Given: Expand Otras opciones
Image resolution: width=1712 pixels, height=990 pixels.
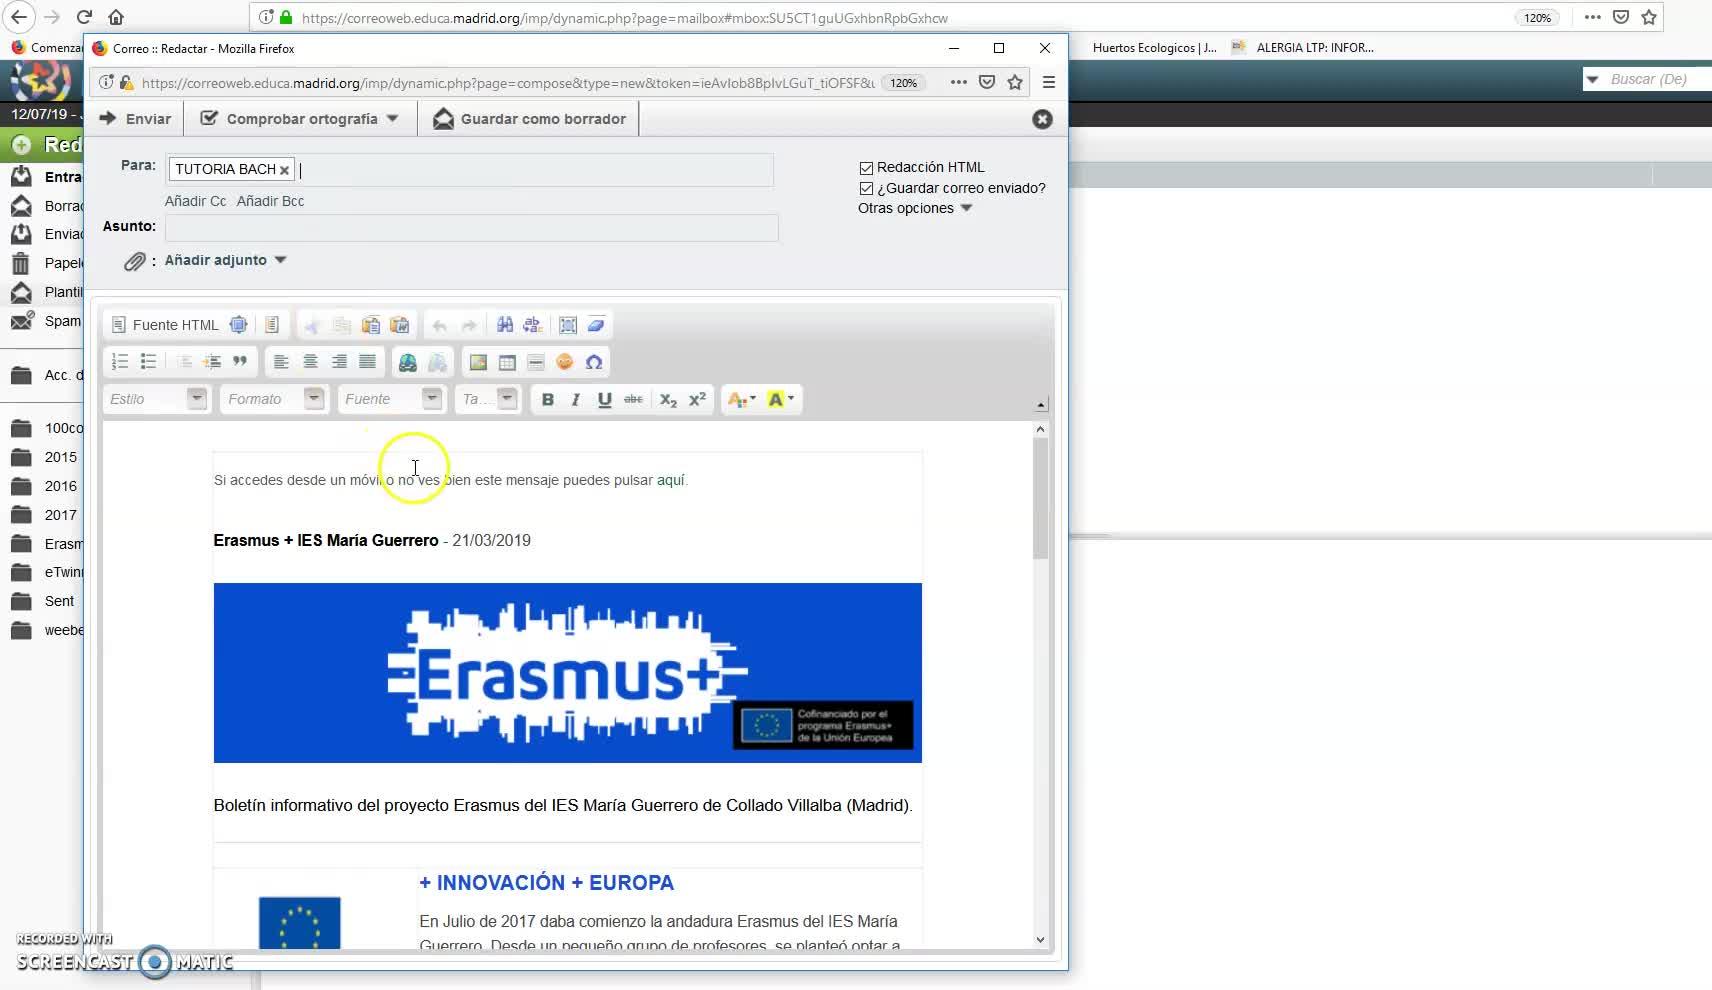Looking at the screenshot, I should coord(915,208).
